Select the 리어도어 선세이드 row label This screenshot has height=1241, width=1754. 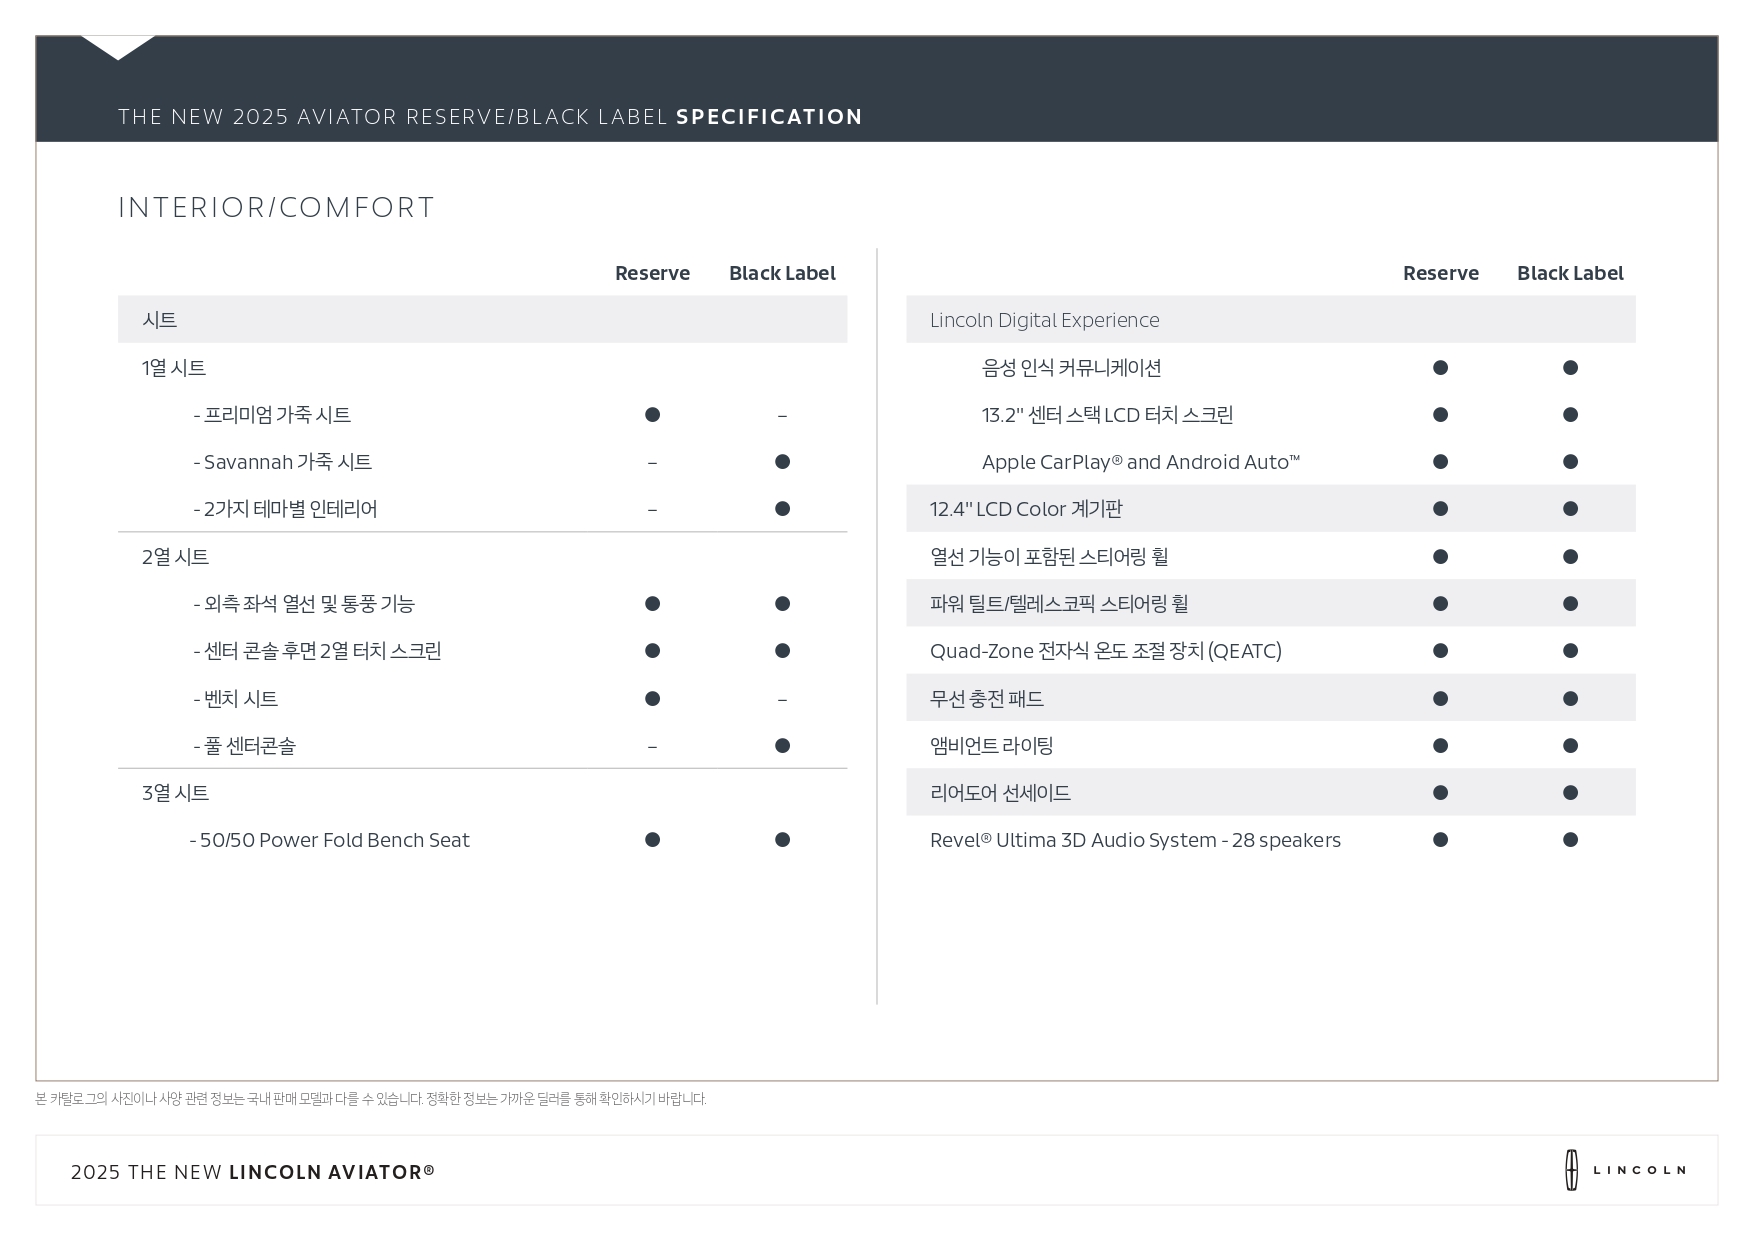tap(1000, 792)
